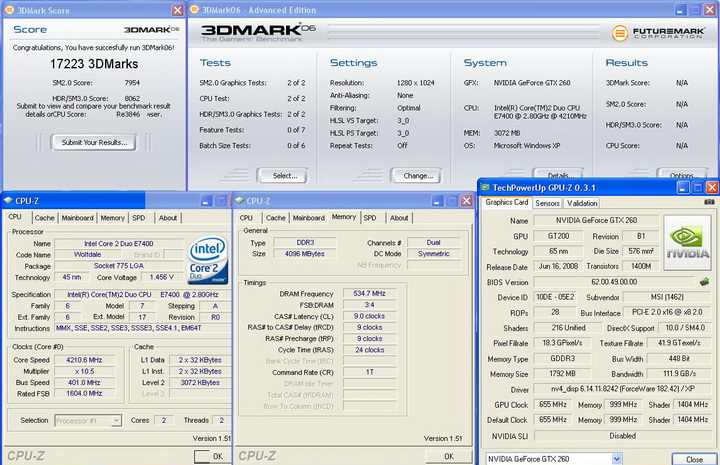Select CPU tab in the CPU-Z Memory window
Screen dimensions: 720x465
pyautogui.click(x=246, y=218)
